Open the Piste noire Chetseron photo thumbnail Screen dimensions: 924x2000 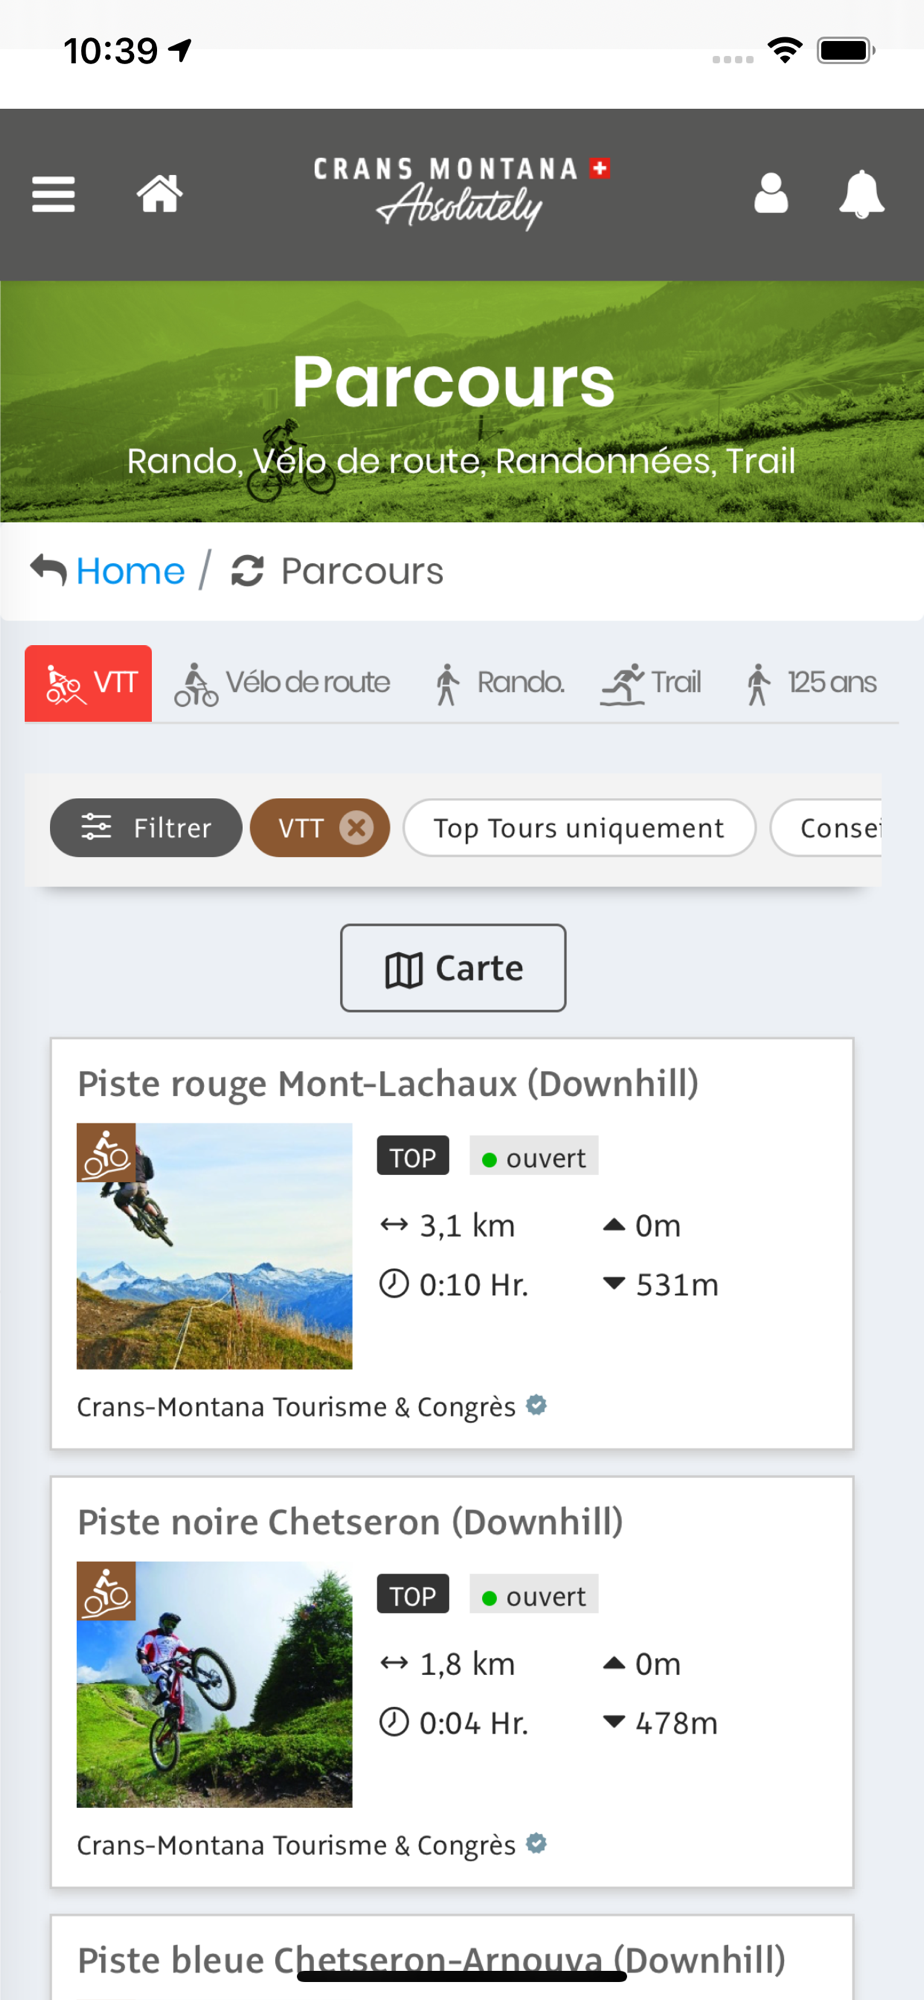coord(214,1684)
